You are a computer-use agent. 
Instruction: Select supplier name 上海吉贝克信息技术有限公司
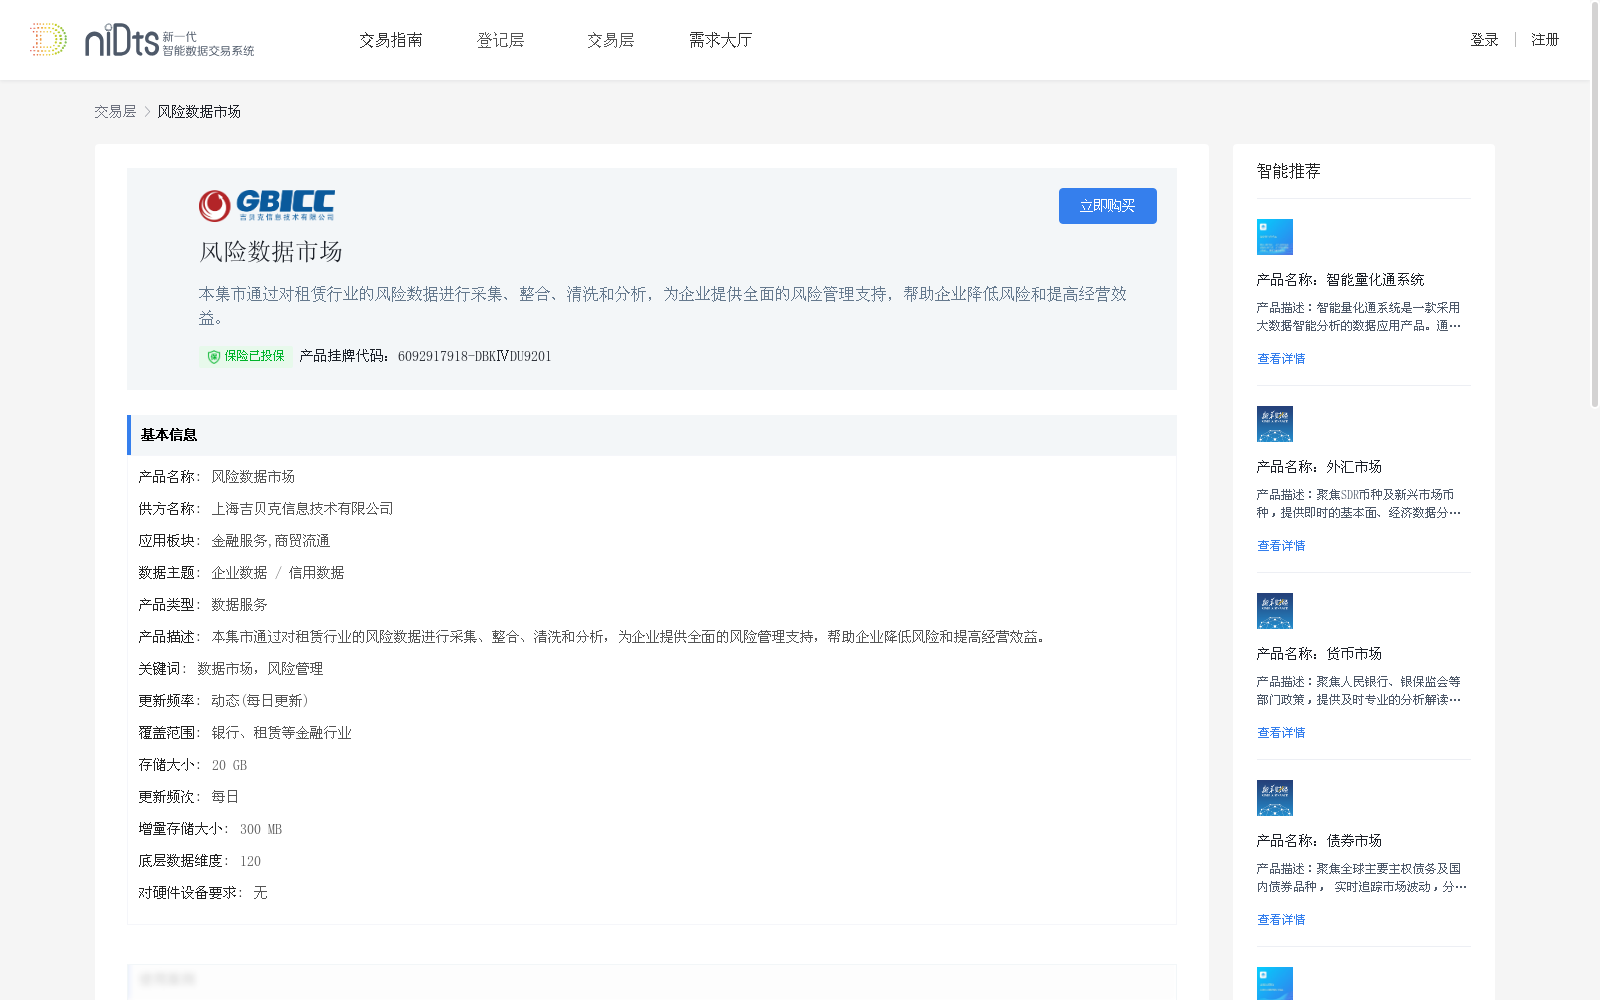tap(302, 509)
